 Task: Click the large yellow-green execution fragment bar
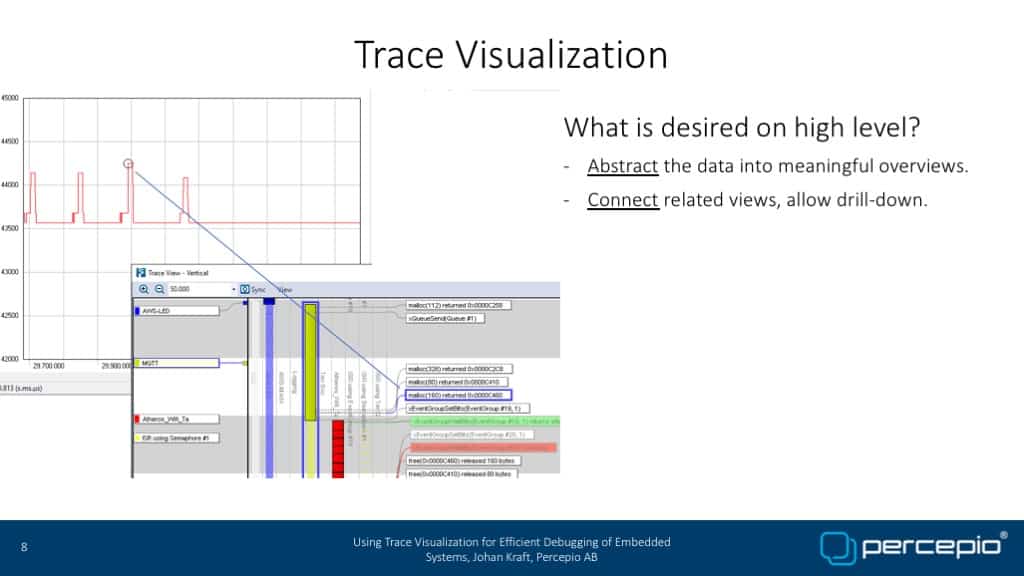[x=310, y=360]
